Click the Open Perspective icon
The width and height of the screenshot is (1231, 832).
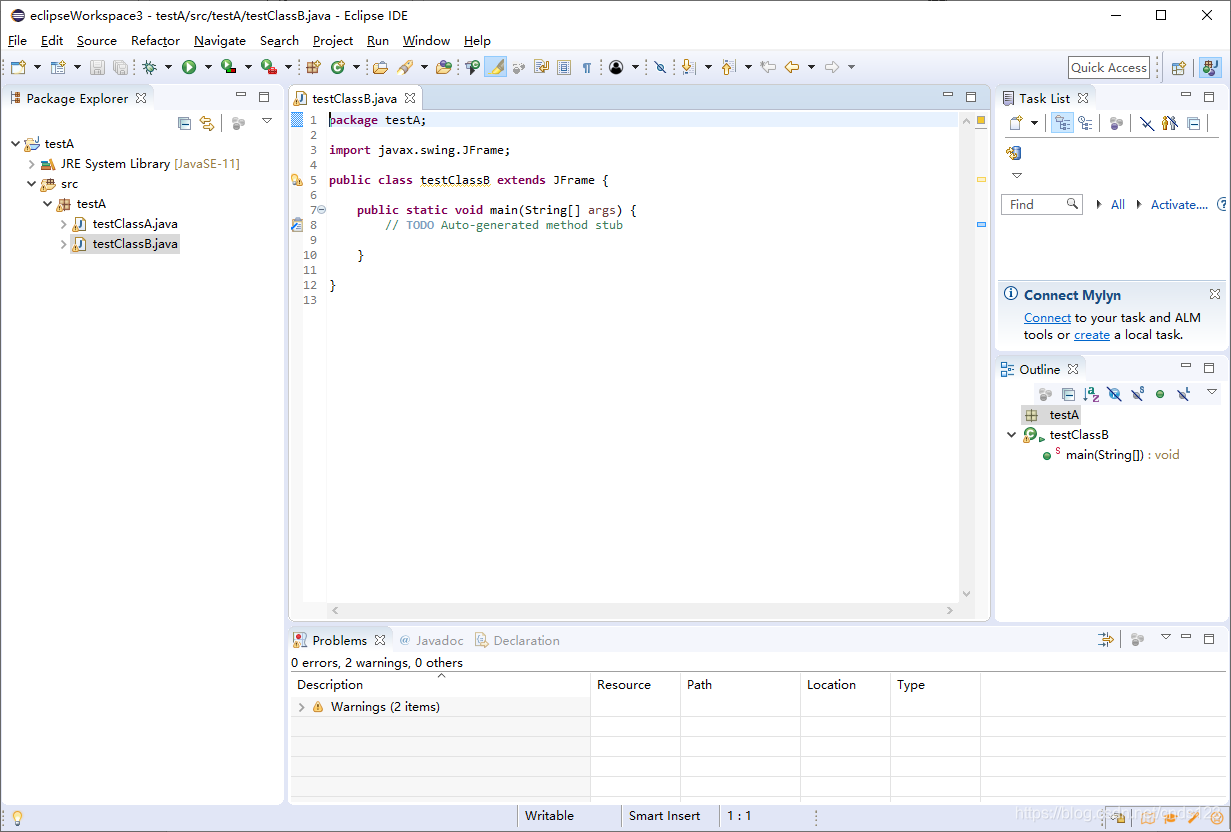pyautogui.click(x=1179, y=68)
